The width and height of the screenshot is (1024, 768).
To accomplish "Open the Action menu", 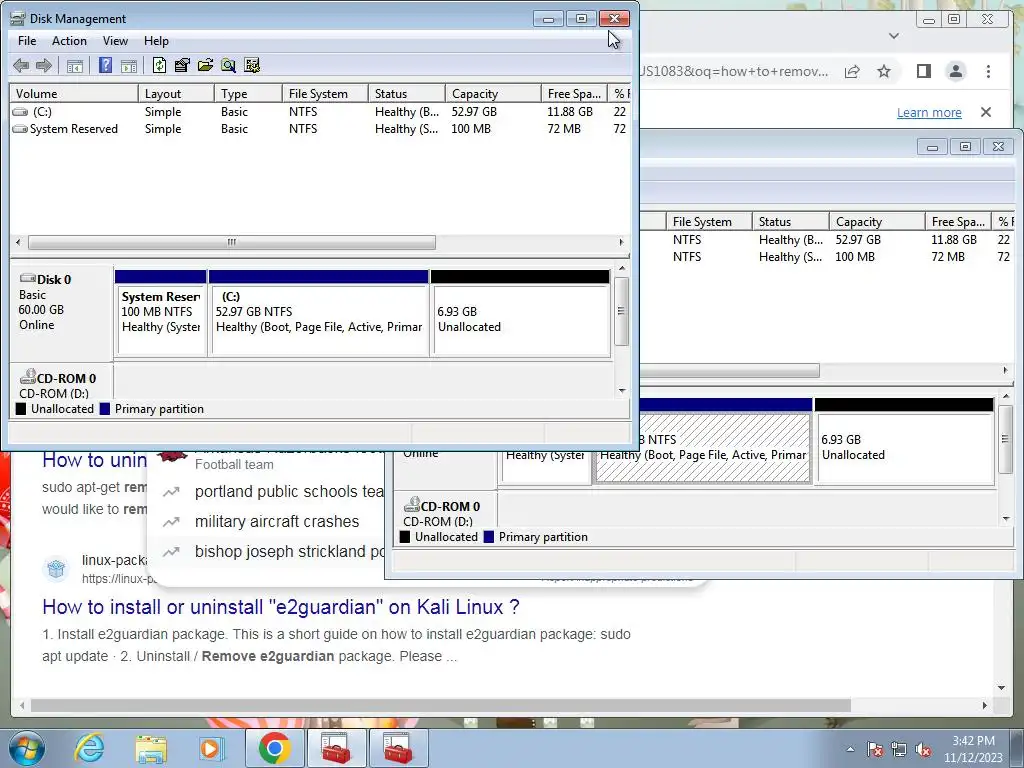I will (69, 40).
